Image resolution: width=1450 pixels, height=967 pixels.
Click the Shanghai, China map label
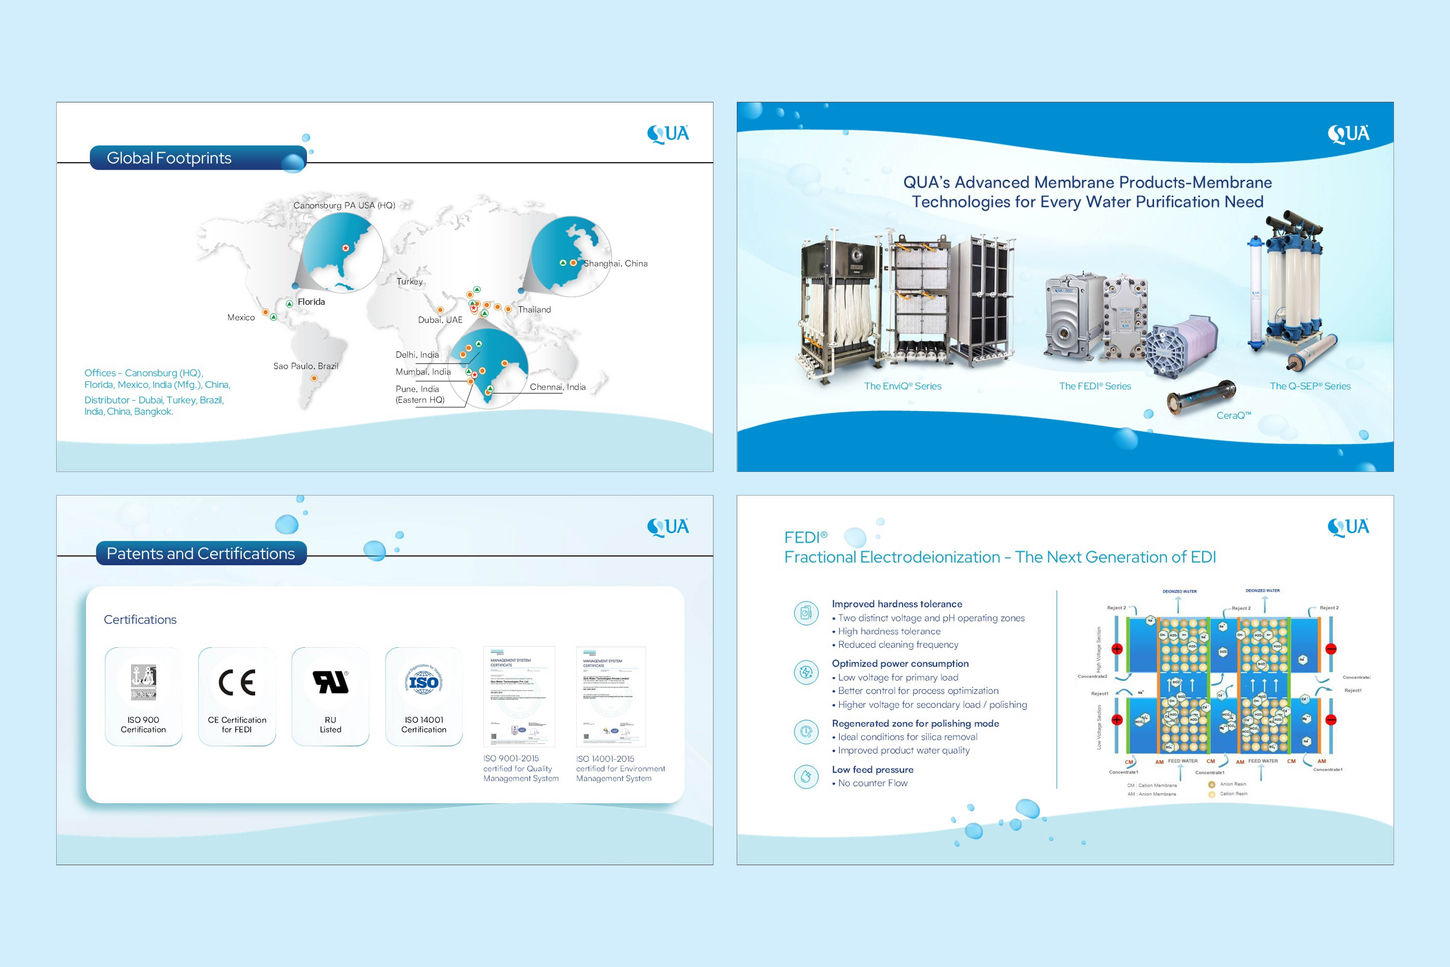616,264
